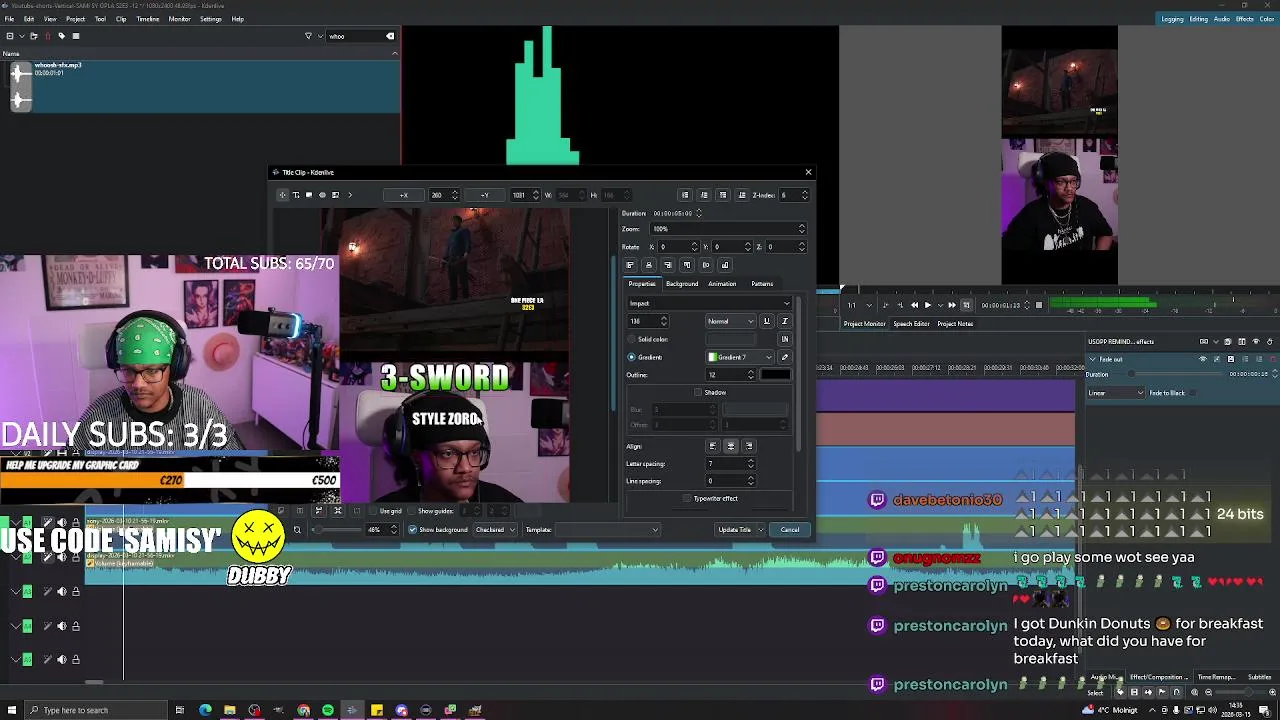Select the Add Text tool in Title Clip
1280x720 pixels.
pyautogui.click(x=296, y=195)
